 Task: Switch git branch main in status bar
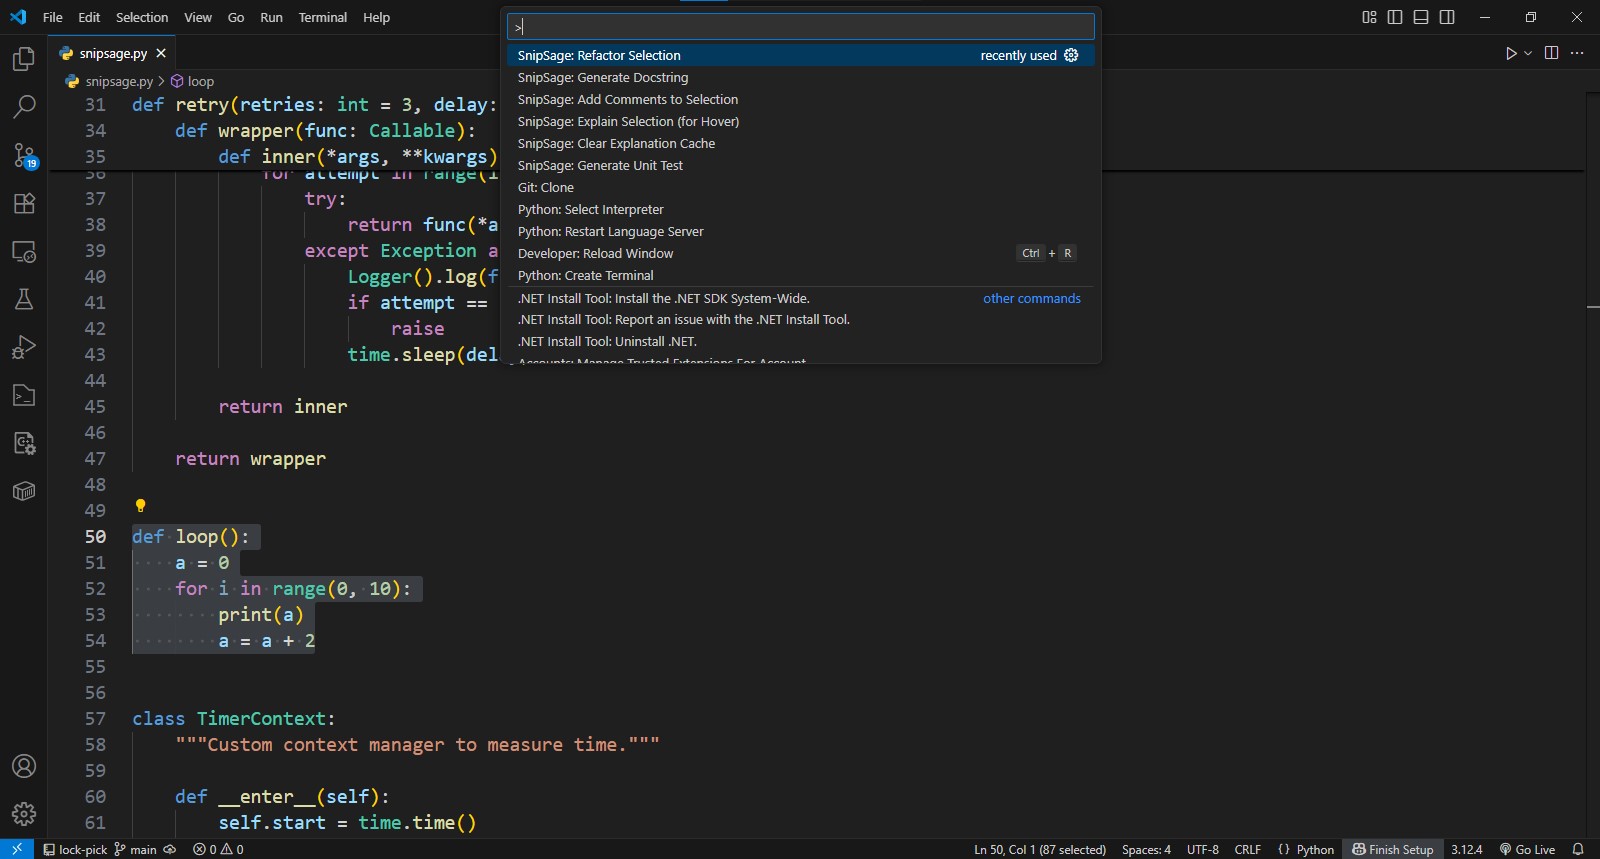pos(136,849)
